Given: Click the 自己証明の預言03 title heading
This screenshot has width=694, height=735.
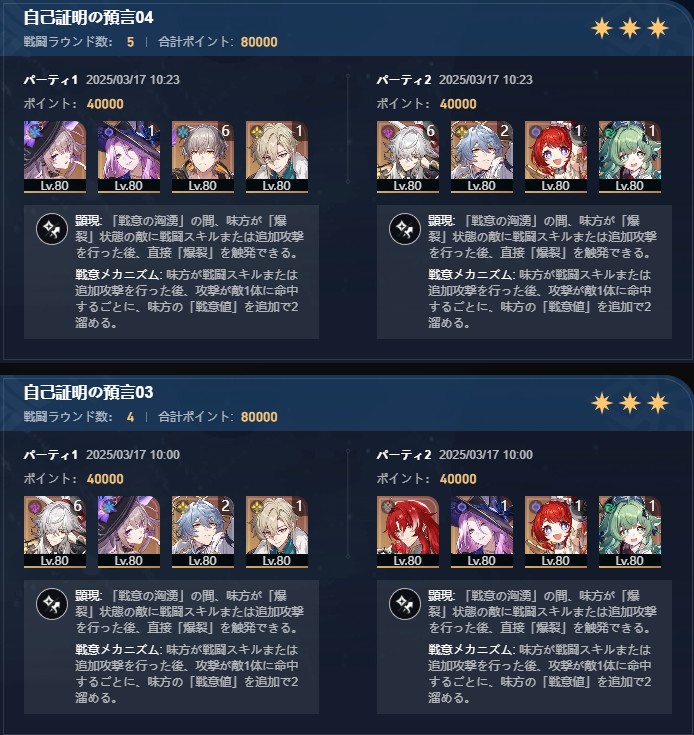Looking at the screenshot, I should (89, 392).
